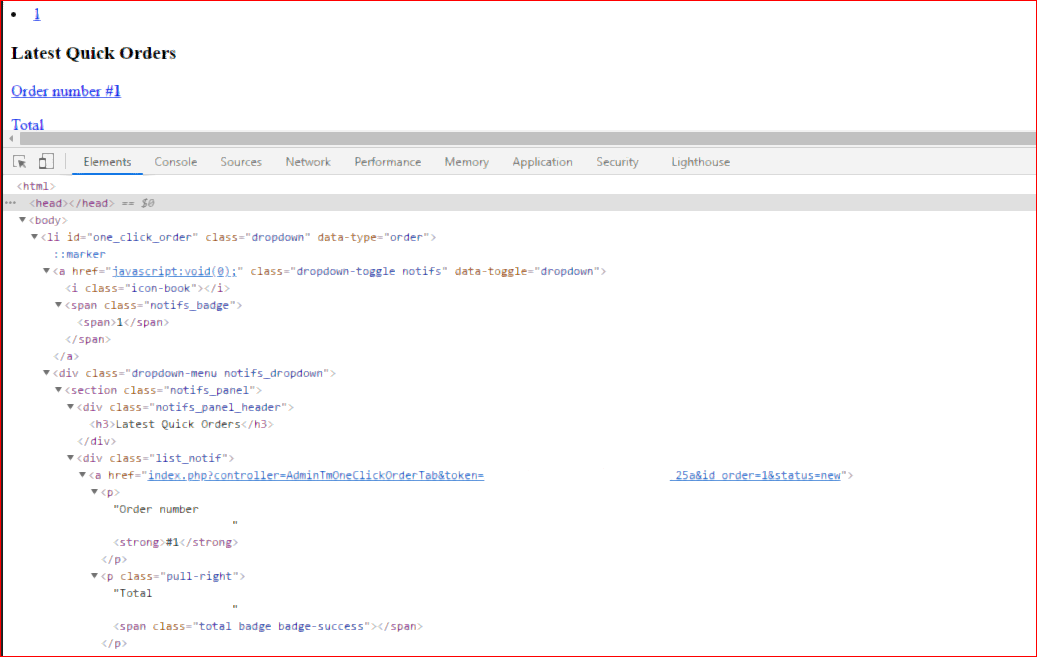Go to the Security tab

[x=617, y=162]
